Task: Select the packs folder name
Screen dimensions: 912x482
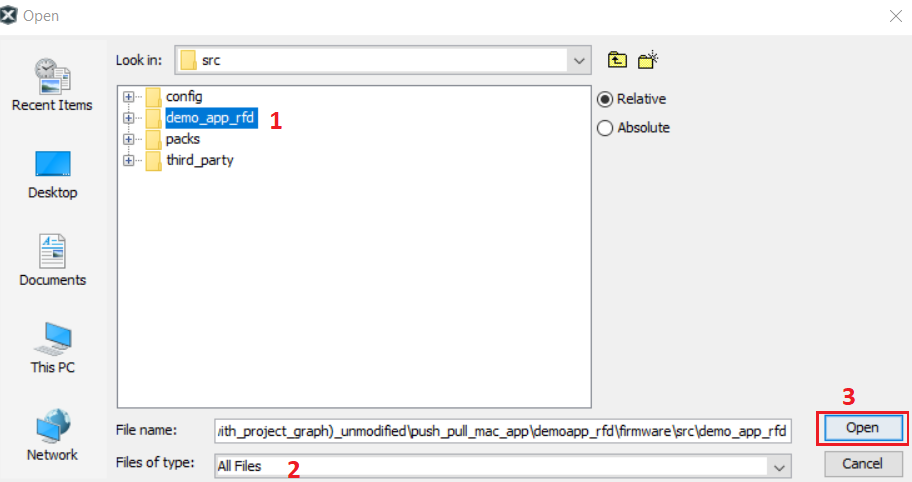Action: [183, 140]
